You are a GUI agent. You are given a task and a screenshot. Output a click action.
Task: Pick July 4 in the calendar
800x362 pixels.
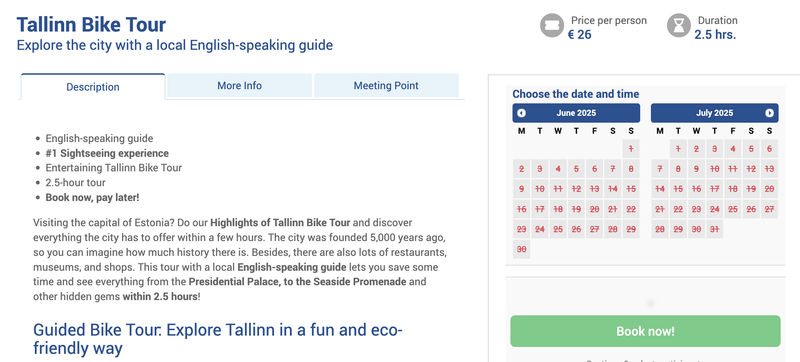point(733,149)
